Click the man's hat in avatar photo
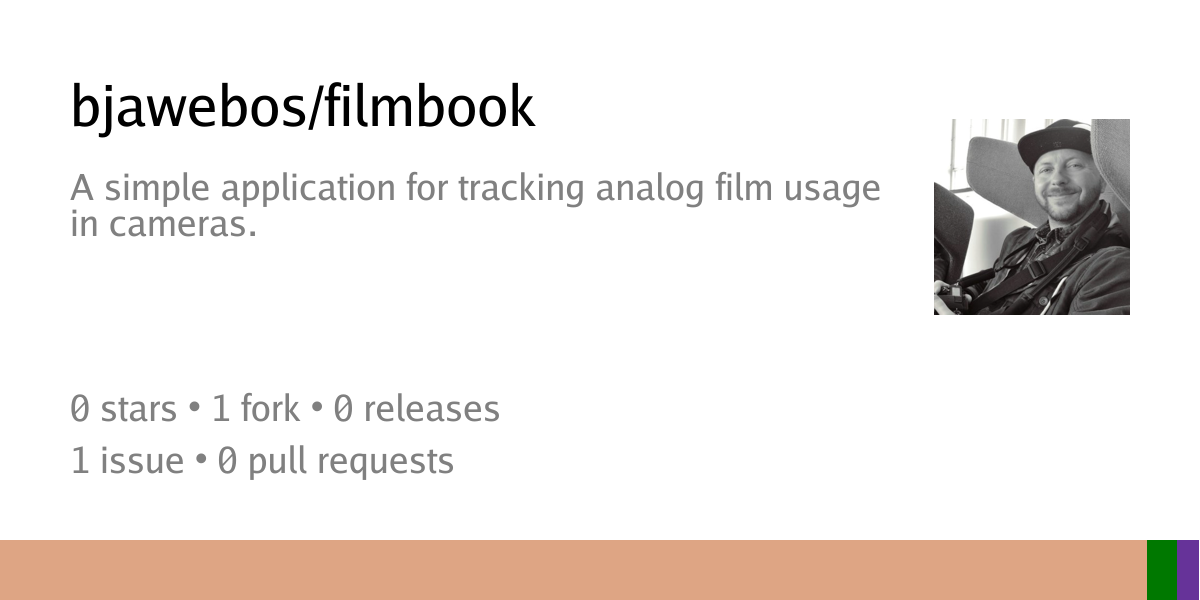 1053,143
